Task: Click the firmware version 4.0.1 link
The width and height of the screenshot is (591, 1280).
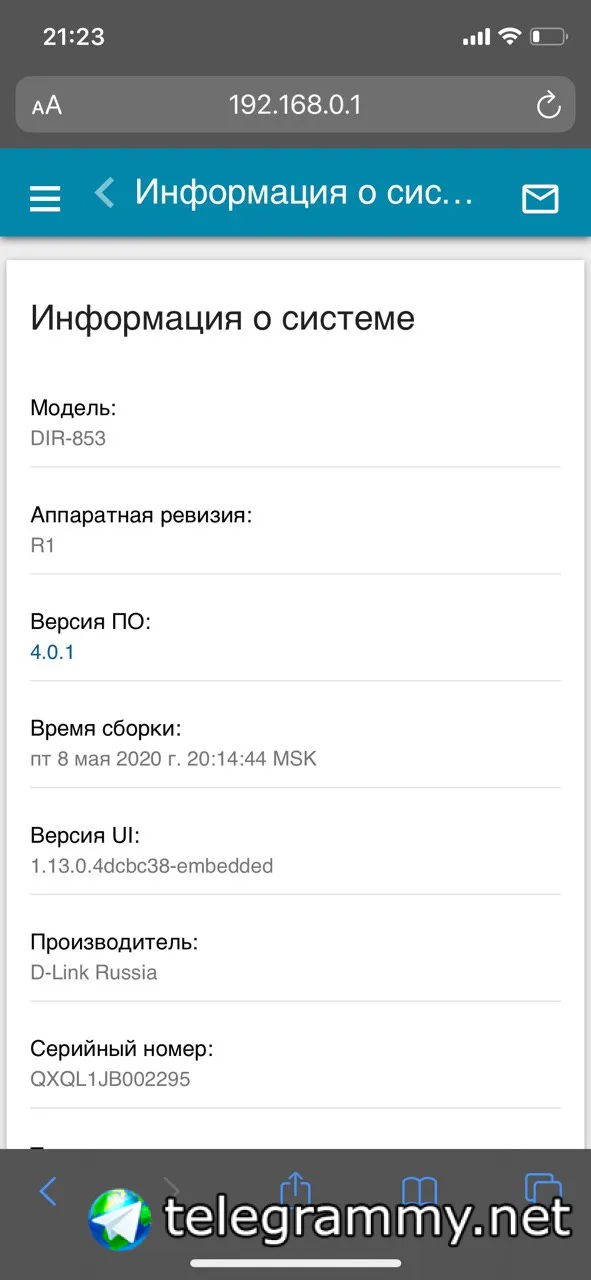Action: 52,652
